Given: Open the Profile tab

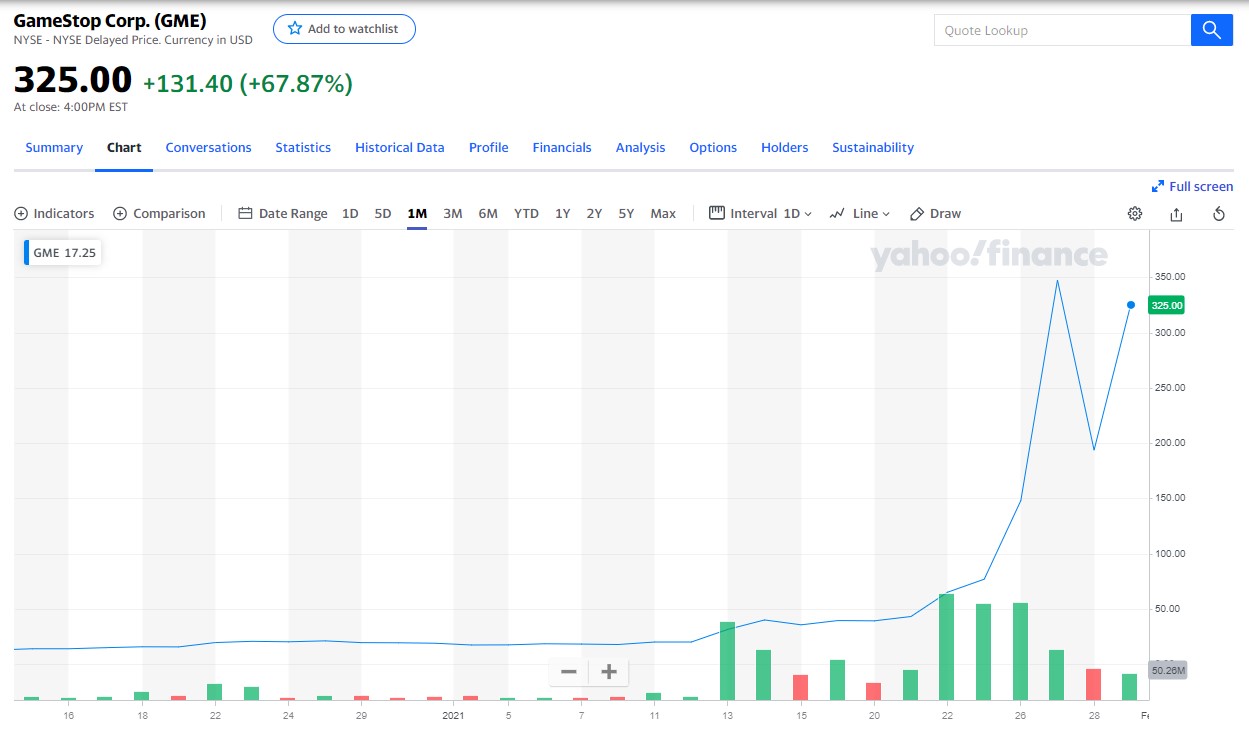Looking at the screenshot, I should [489, 147].
